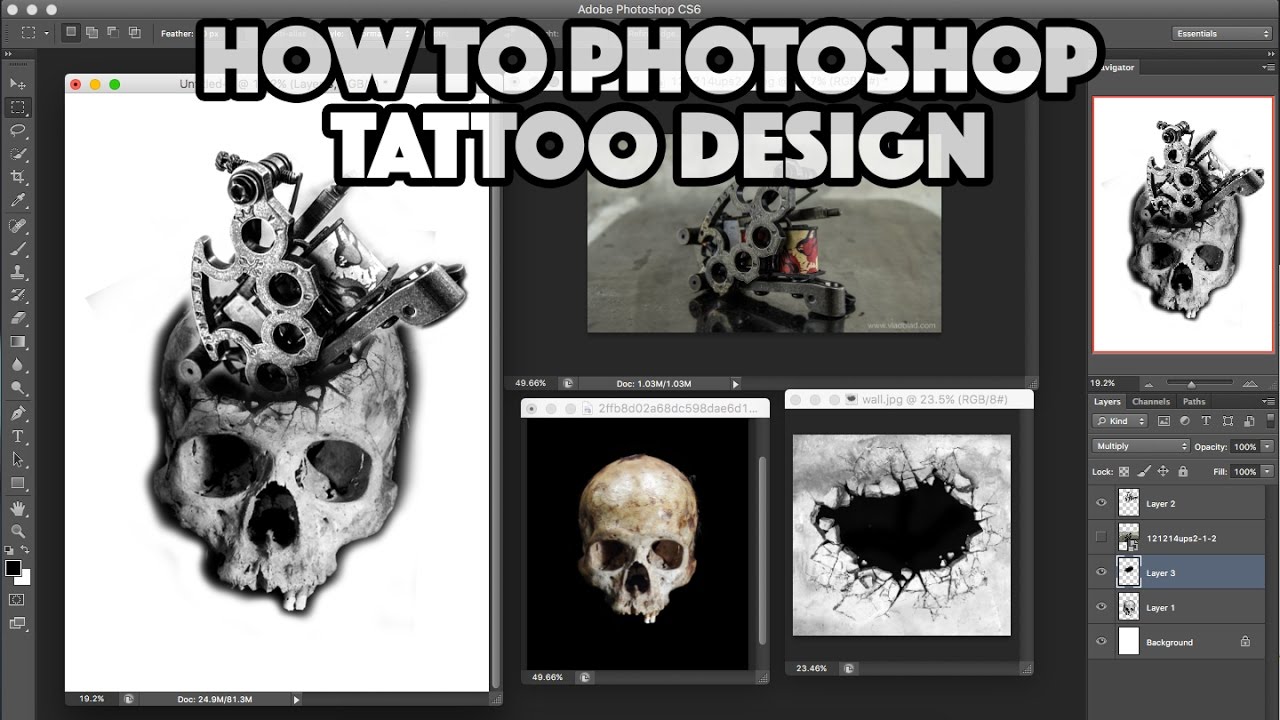The width and height of the screenshot is (1280, 720).
Task: Click the wall.jpg window title bar
Action: pyautogui.click(x=909, y=399)
